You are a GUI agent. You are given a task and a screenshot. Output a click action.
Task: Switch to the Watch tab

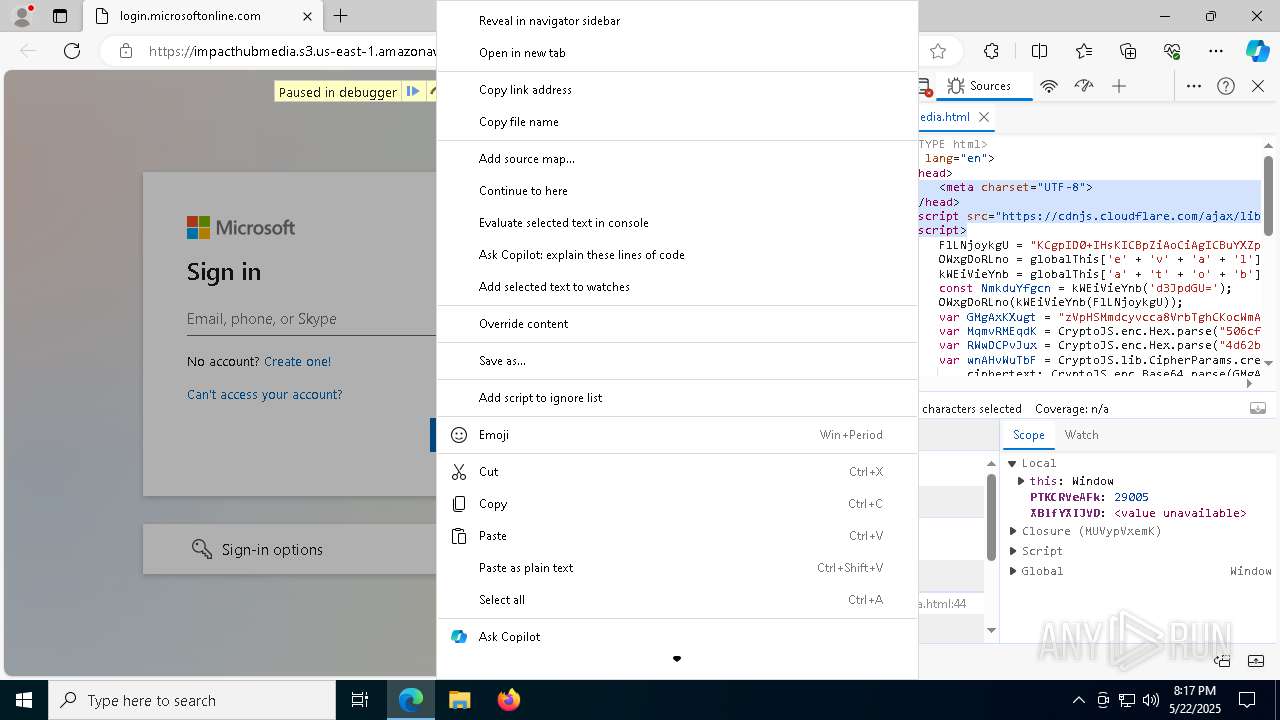[1081, 435]
